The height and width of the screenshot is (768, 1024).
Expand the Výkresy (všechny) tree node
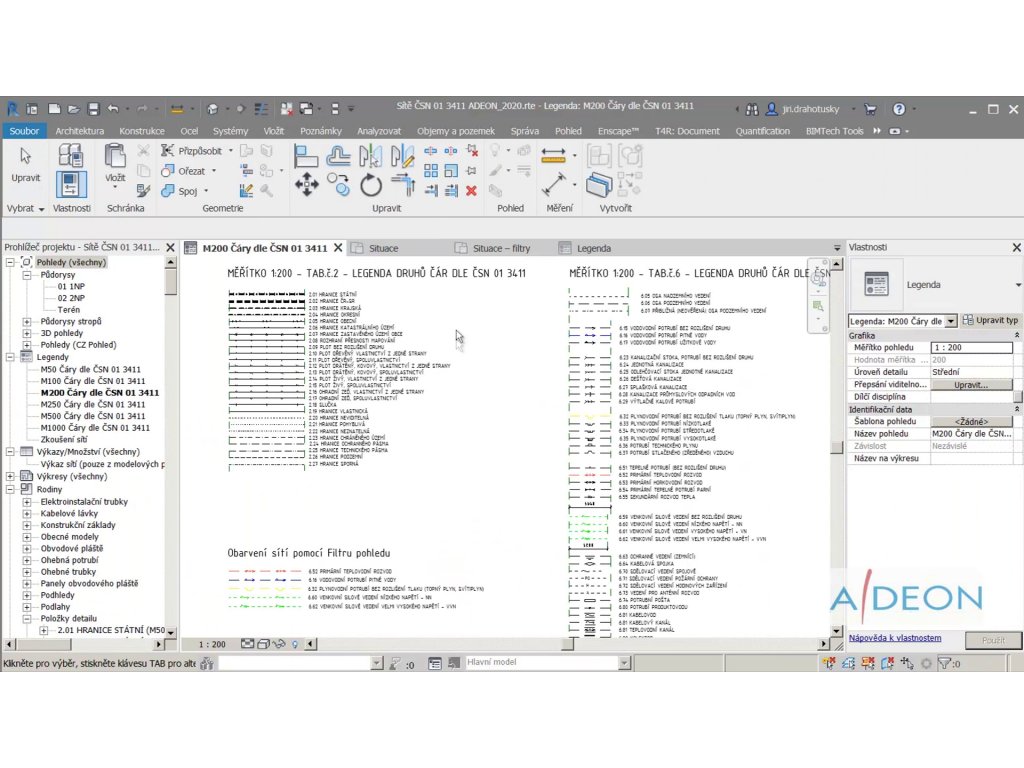click(10, 477)
